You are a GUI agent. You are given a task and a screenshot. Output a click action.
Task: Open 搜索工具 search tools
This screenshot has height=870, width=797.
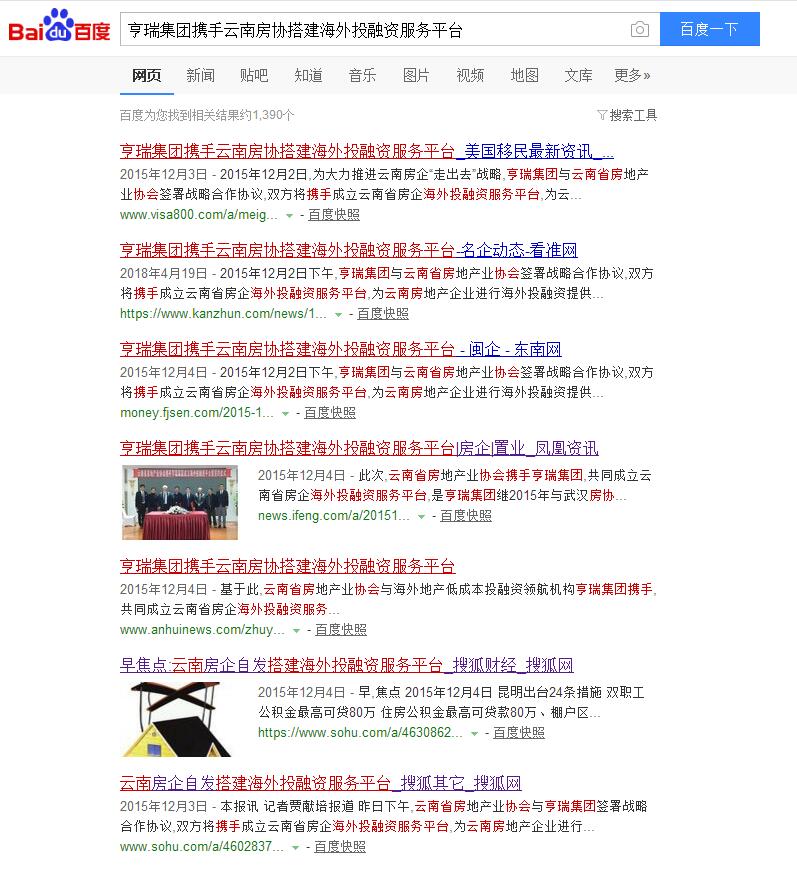click(627, 115)
